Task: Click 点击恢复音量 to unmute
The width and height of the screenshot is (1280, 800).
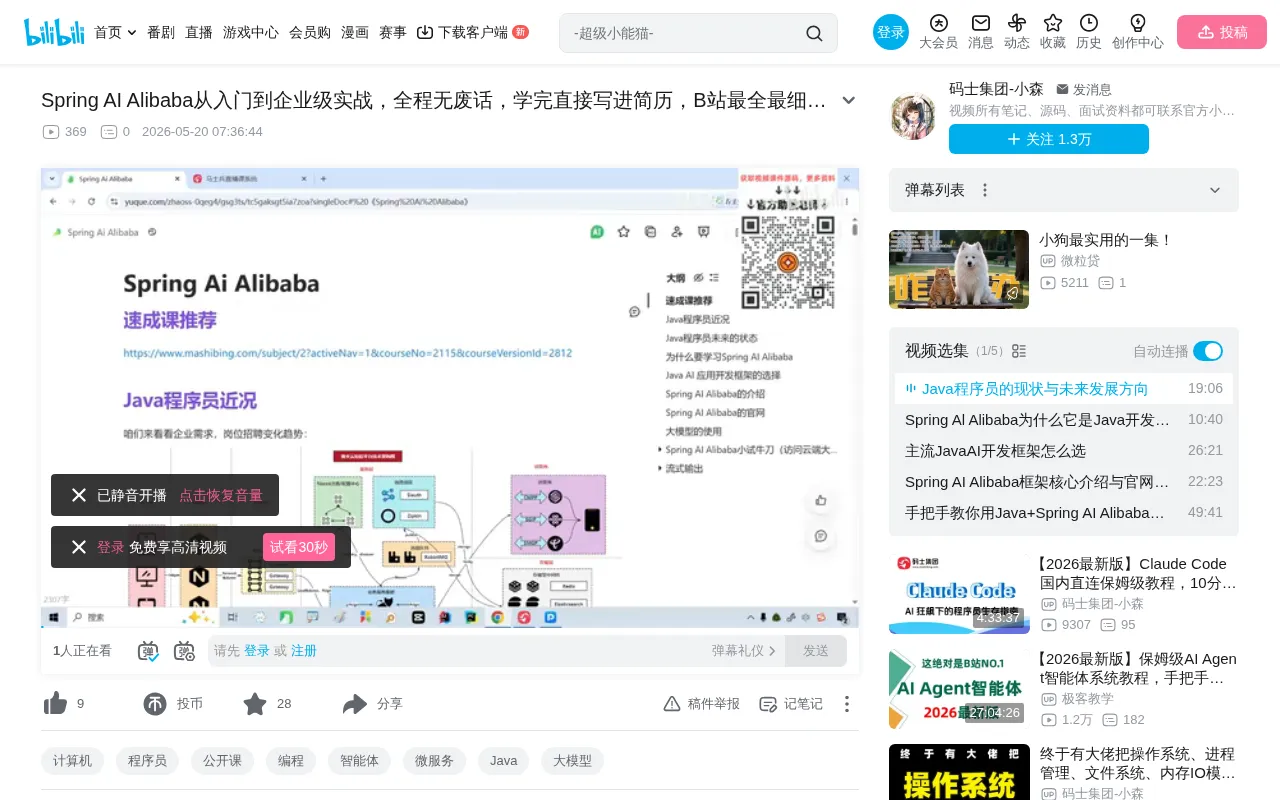Action: coord(221,495)
